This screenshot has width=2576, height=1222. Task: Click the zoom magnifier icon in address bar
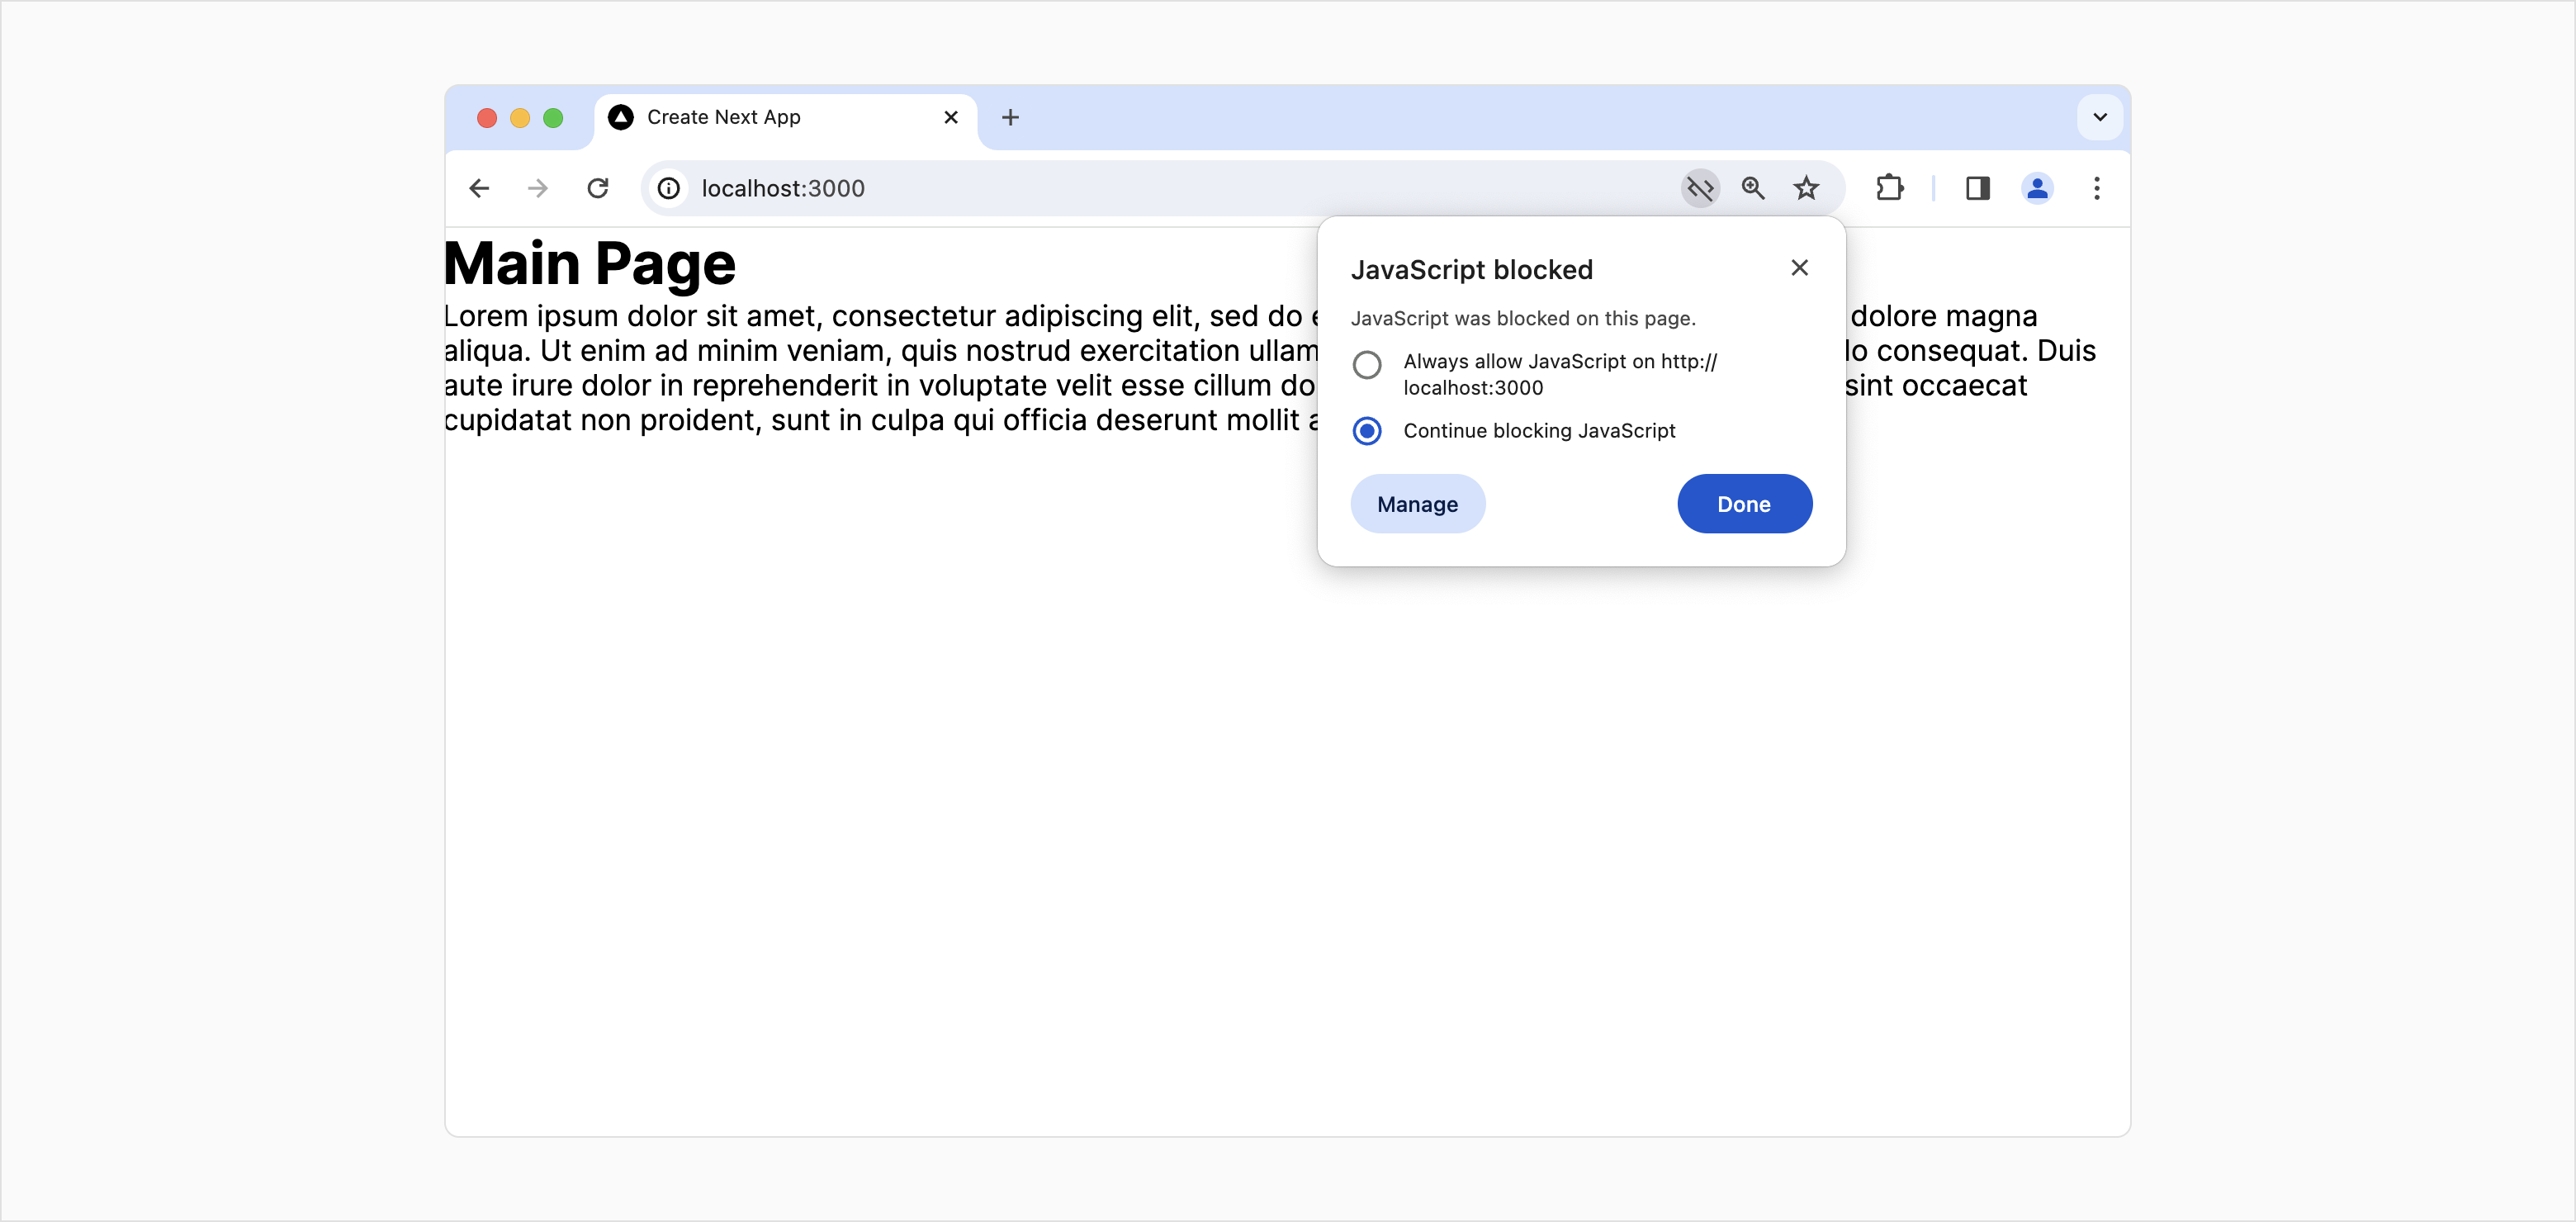[1753, 188]
